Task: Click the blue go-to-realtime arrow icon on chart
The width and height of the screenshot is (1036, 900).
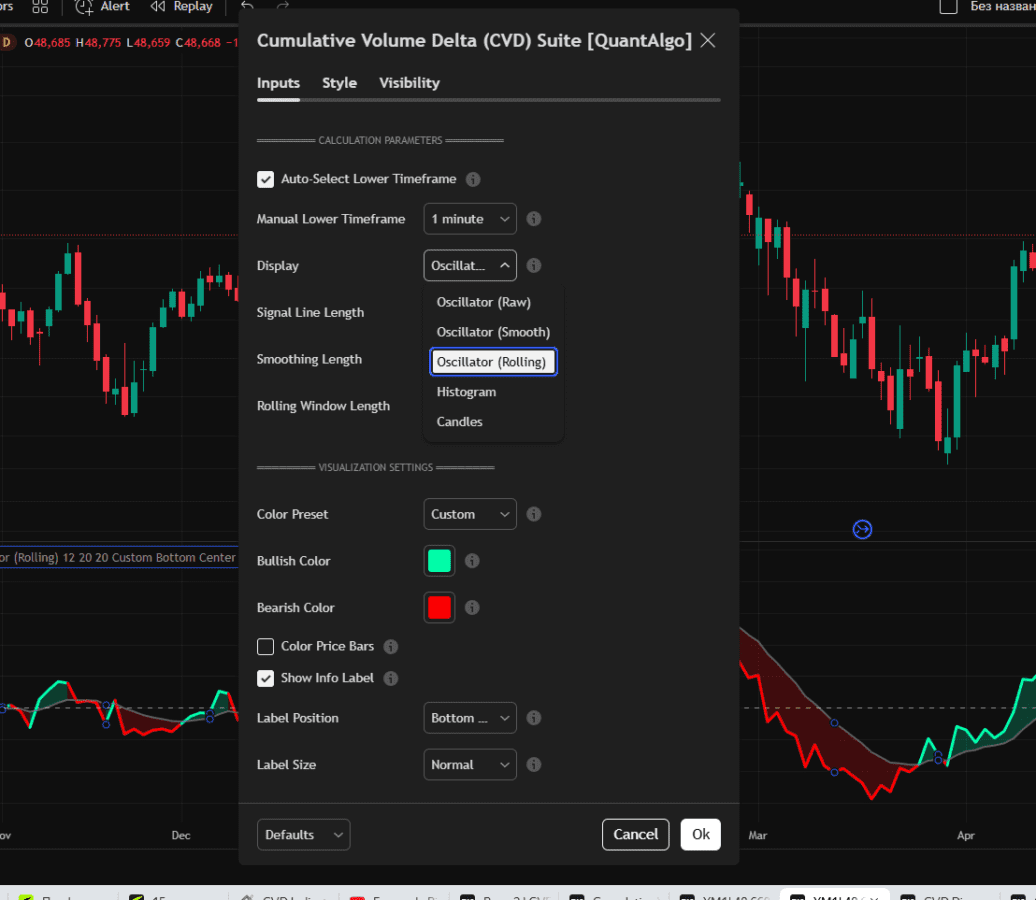Action: tap(862, 529)
